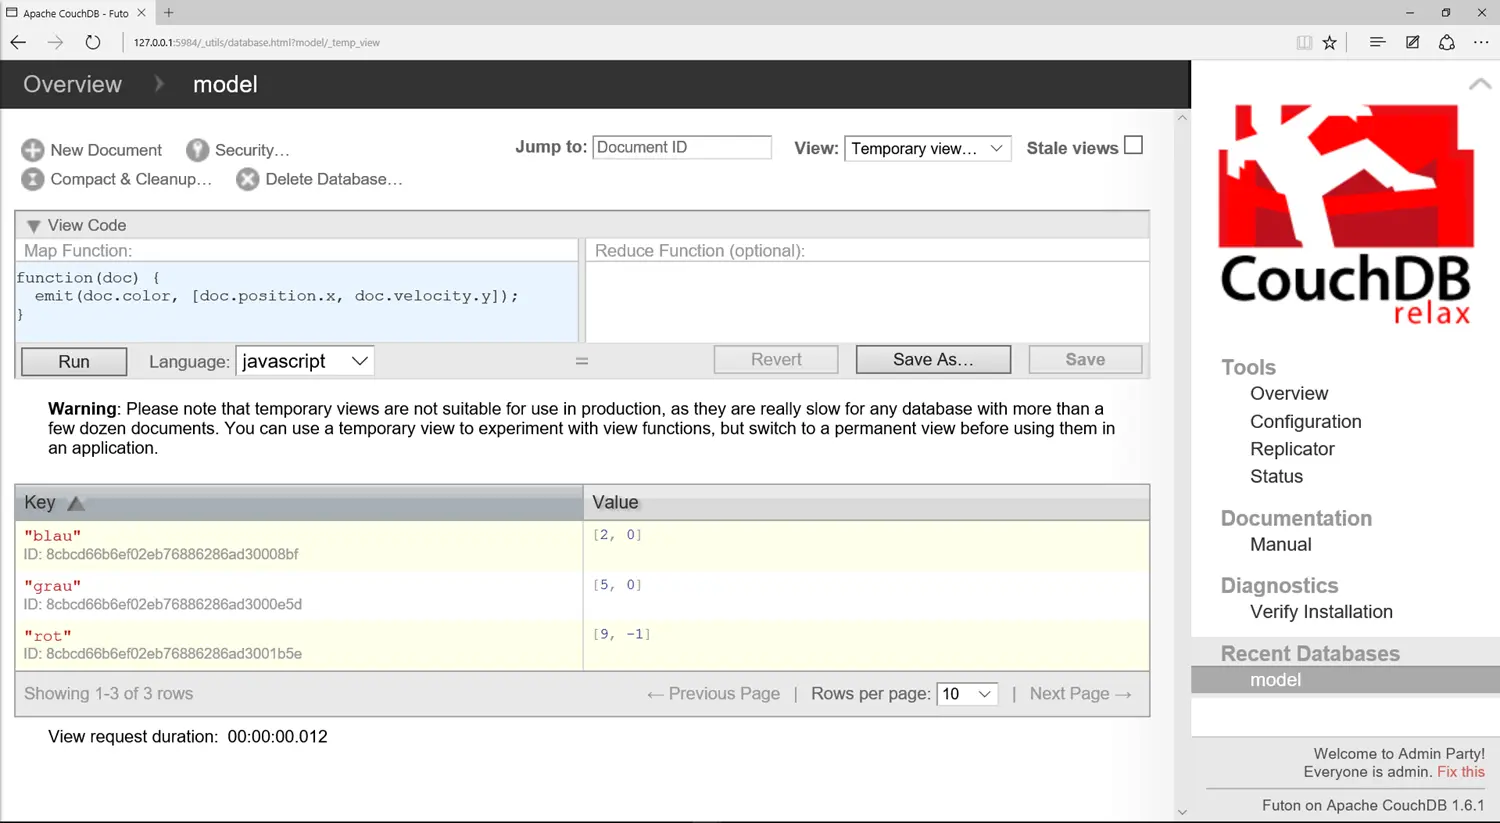Collapse sidebar using the top arrow icon
Viewport: 1500px width, 823px height.
click(x=1480, y=85)
